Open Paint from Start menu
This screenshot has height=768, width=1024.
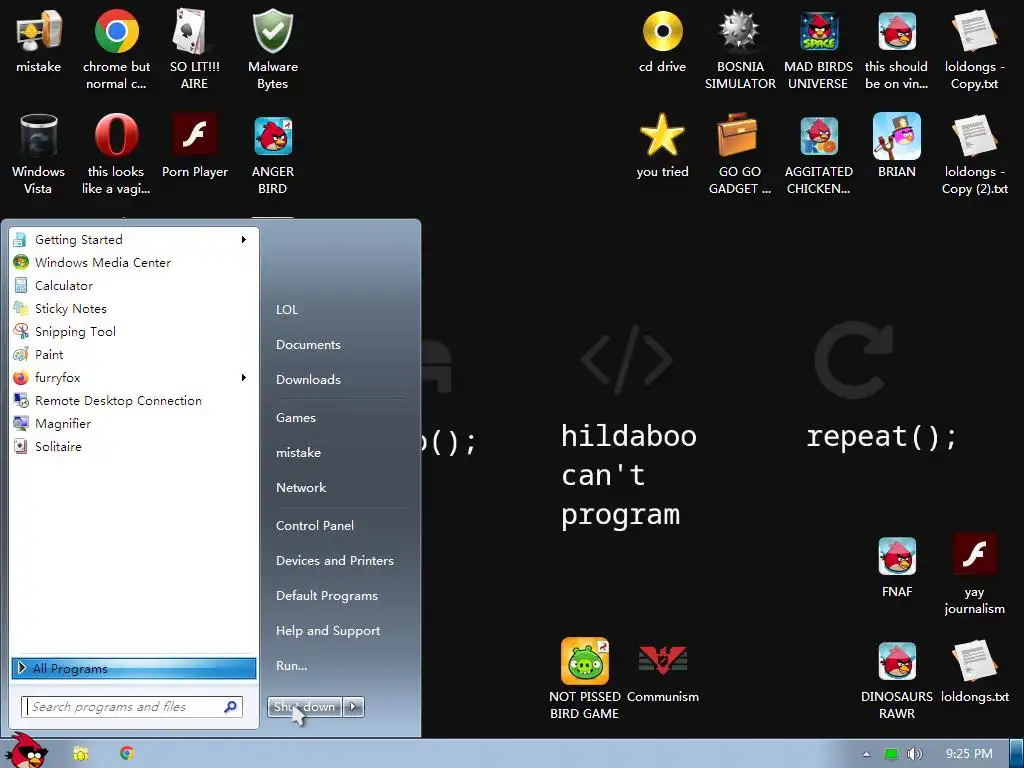pyautogui.click(x=134, y=355)
